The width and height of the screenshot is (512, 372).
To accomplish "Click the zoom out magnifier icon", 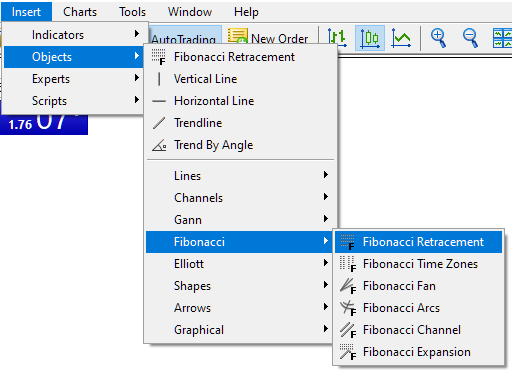I will (x=470, y=38).
